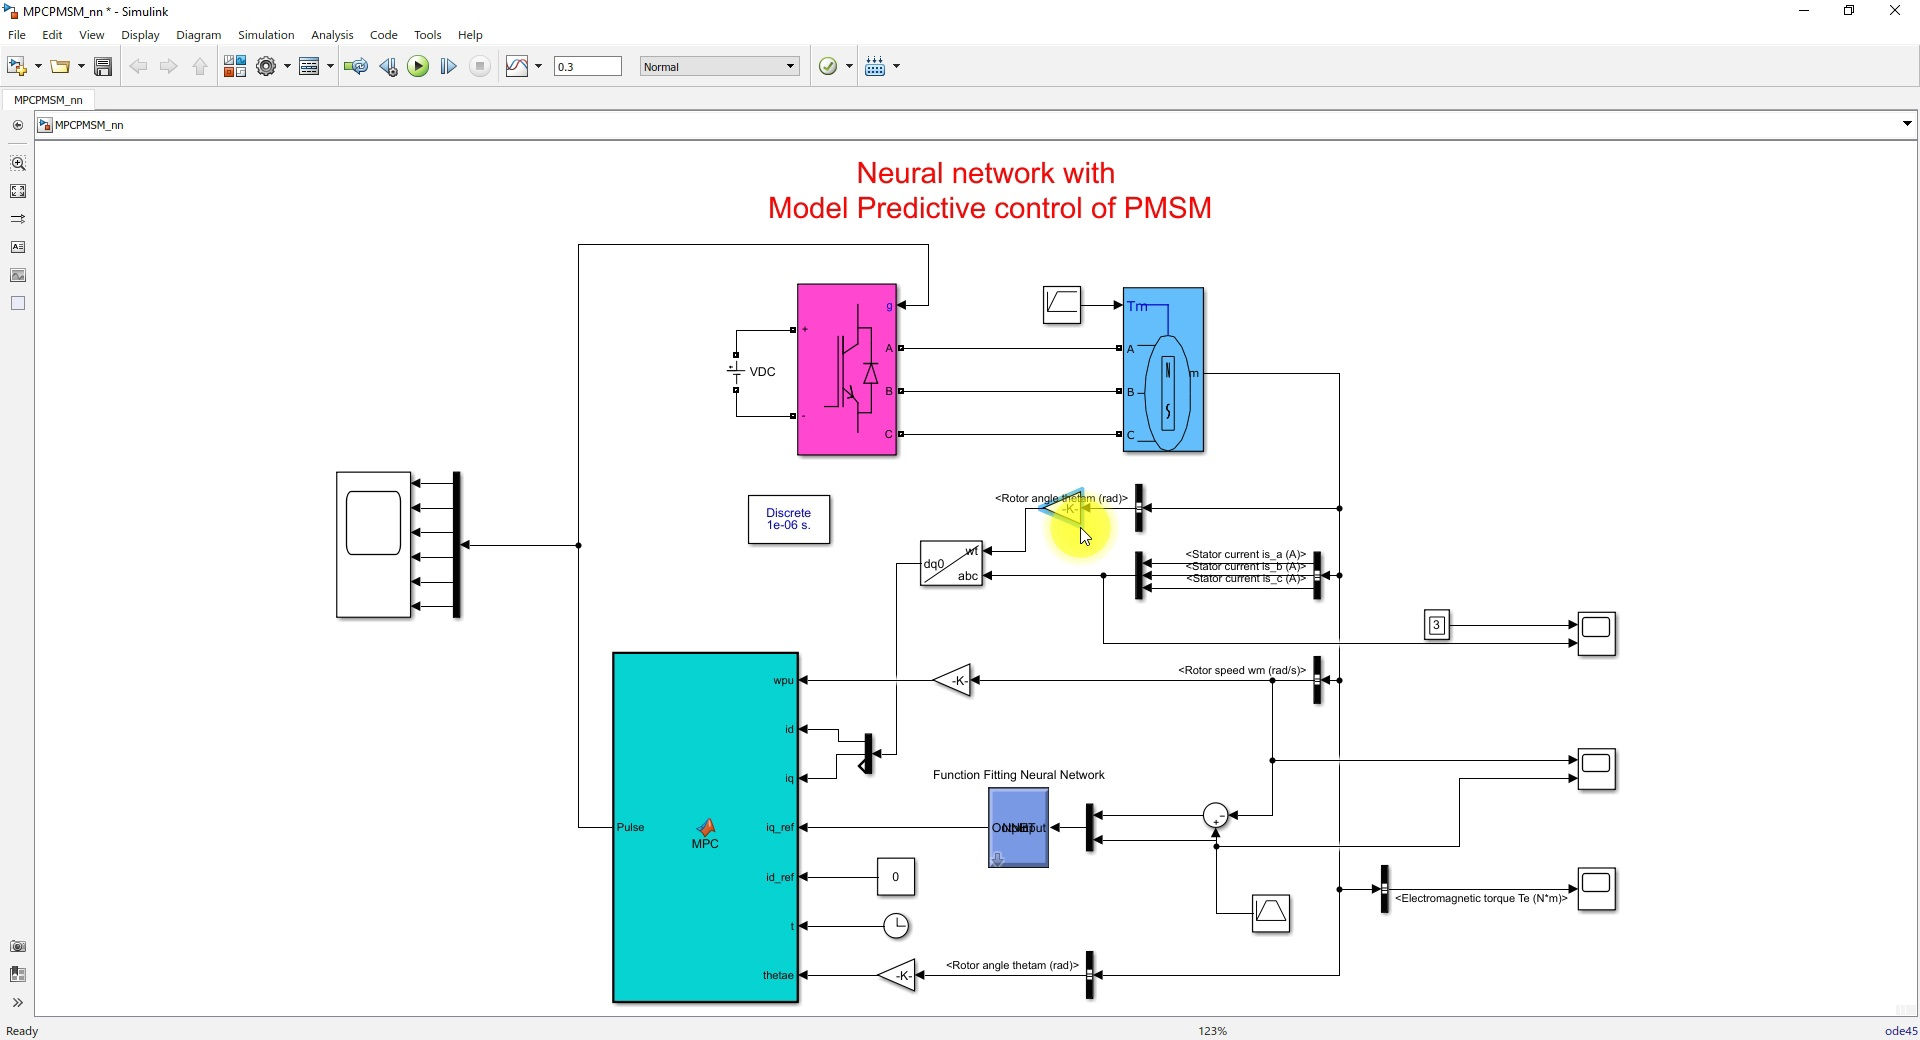
Task: Open the Simulink Library Browser
Action: coord(235,66)
